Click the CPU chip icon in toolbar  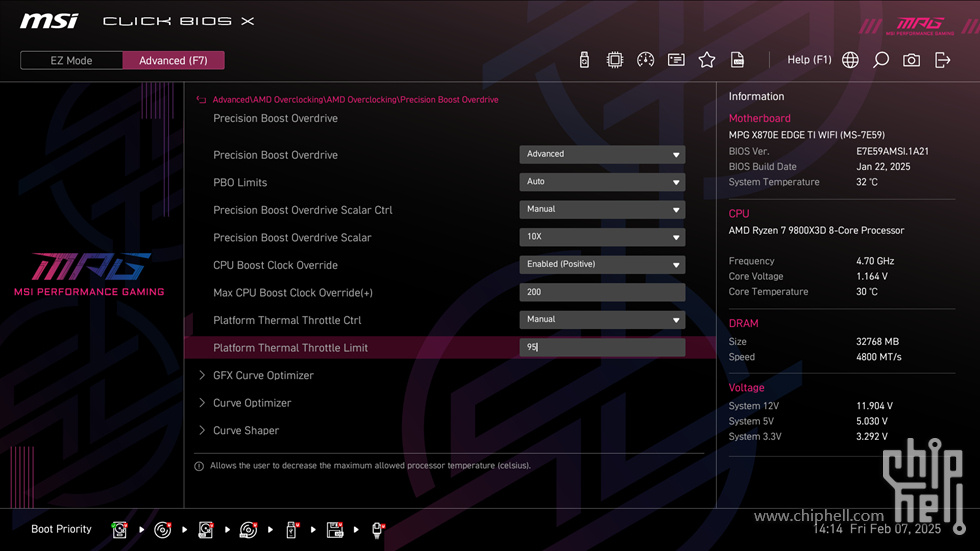pyautogui.click(x=614, y=60)
